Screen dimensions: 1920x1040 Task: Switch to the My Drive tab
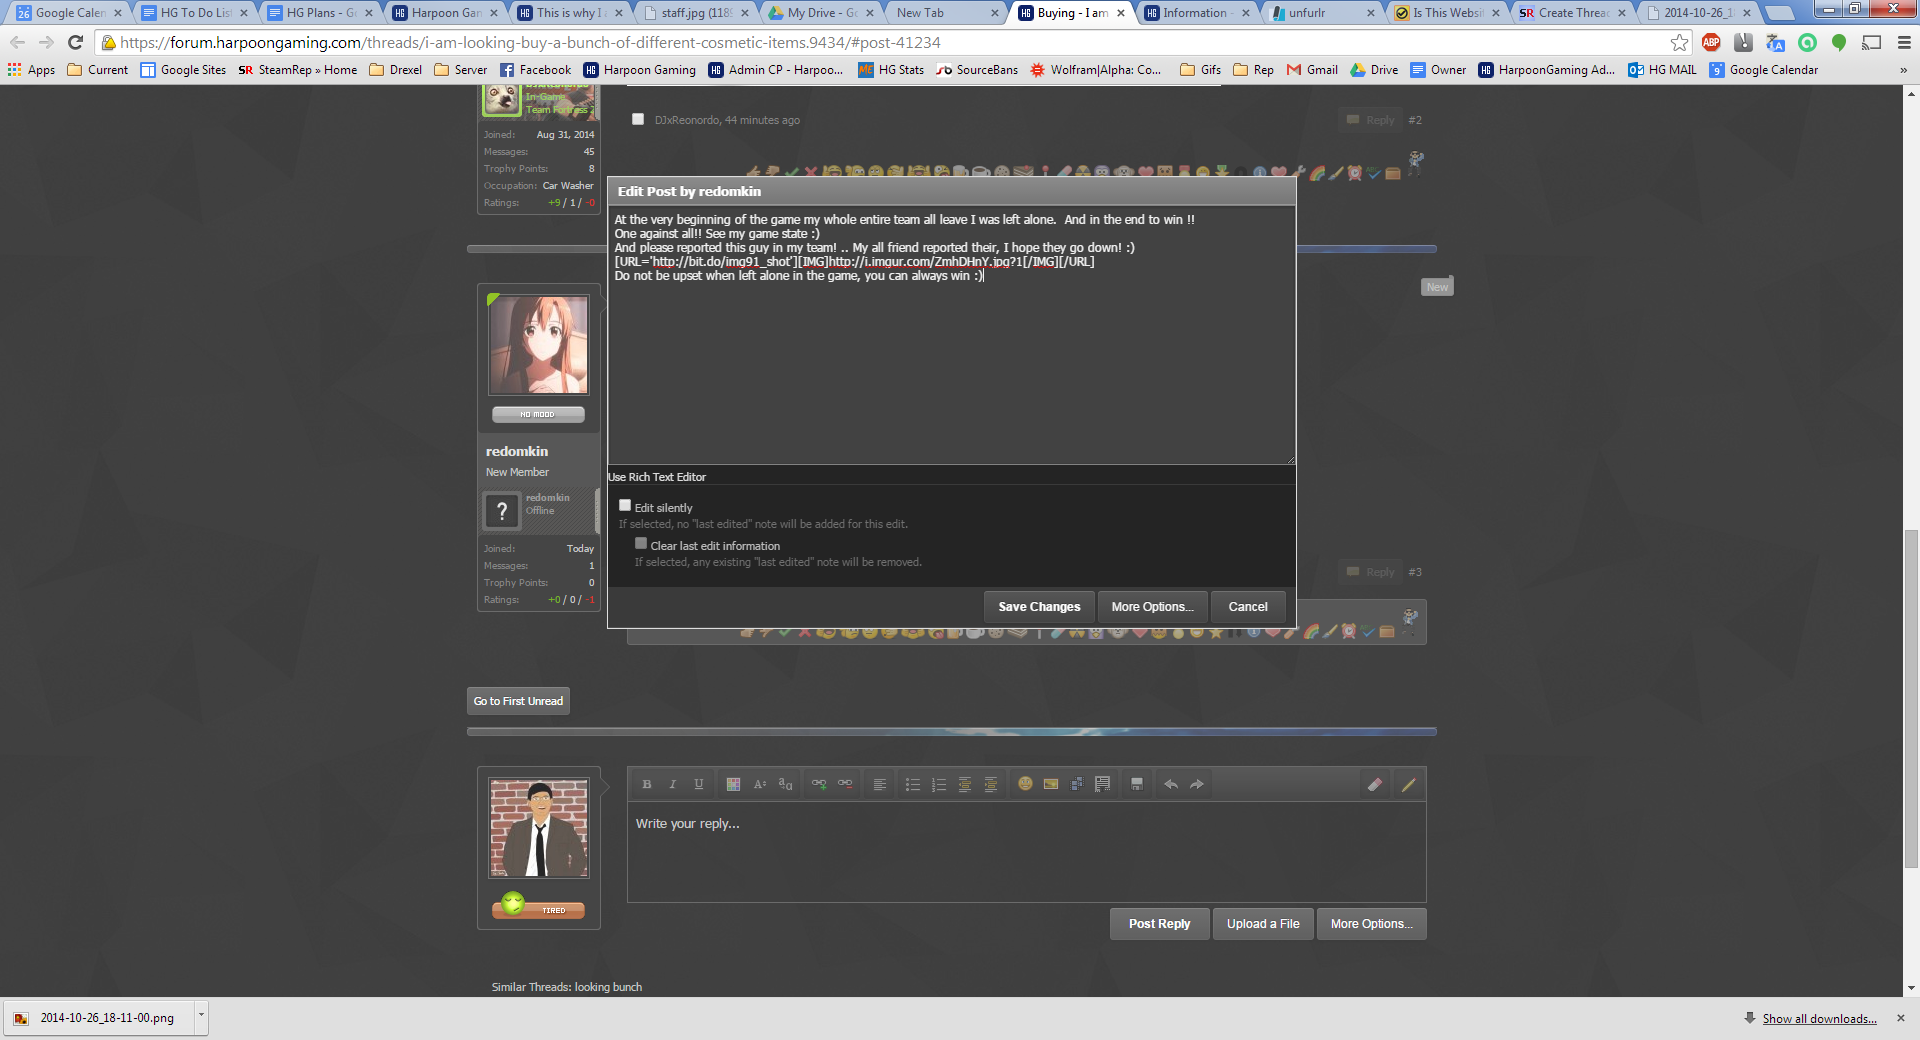pos(822,13)
